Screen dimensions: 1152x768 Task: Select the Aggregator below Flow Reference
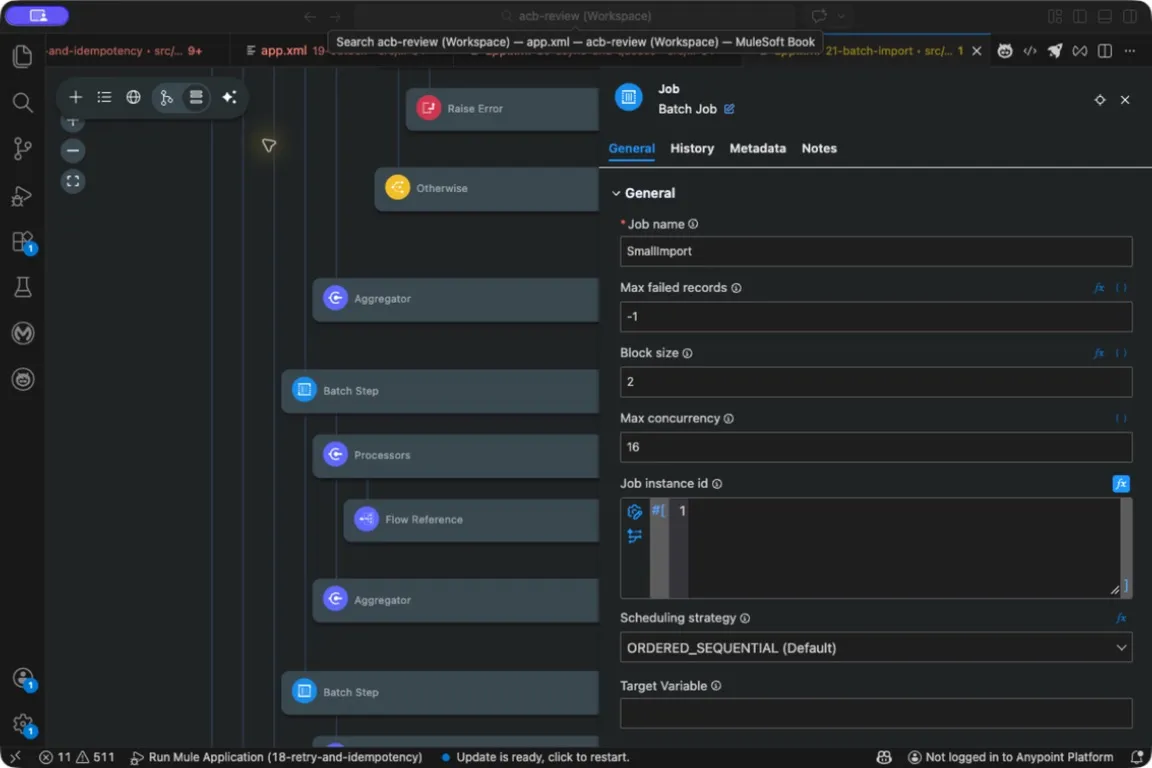[x=456, y=600]
